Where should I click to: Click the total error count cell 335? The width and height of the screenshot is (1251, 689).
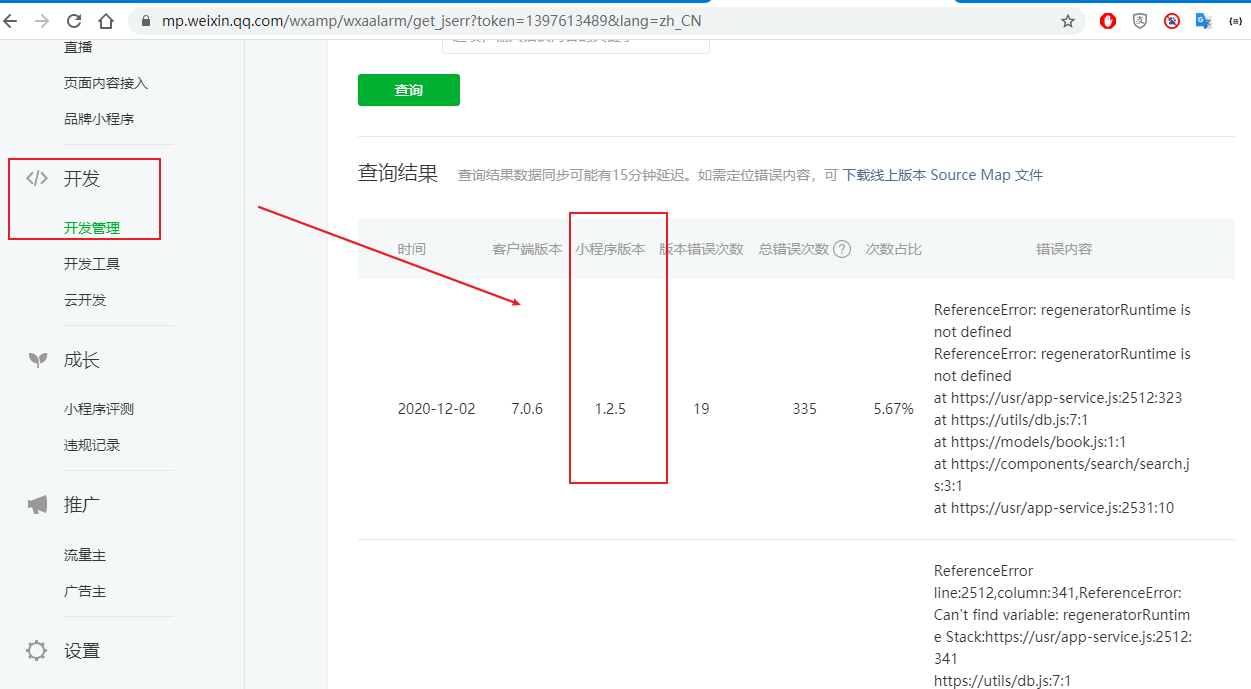(804, 409)
